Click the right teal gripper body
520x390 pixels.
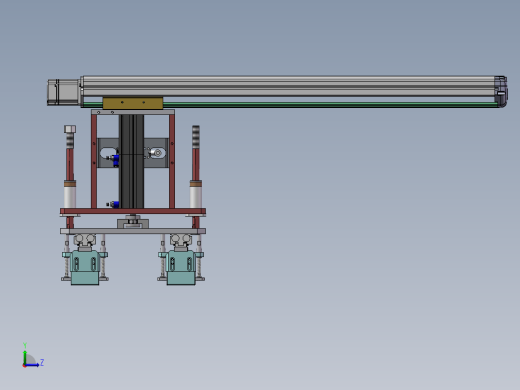coord(181,267)
